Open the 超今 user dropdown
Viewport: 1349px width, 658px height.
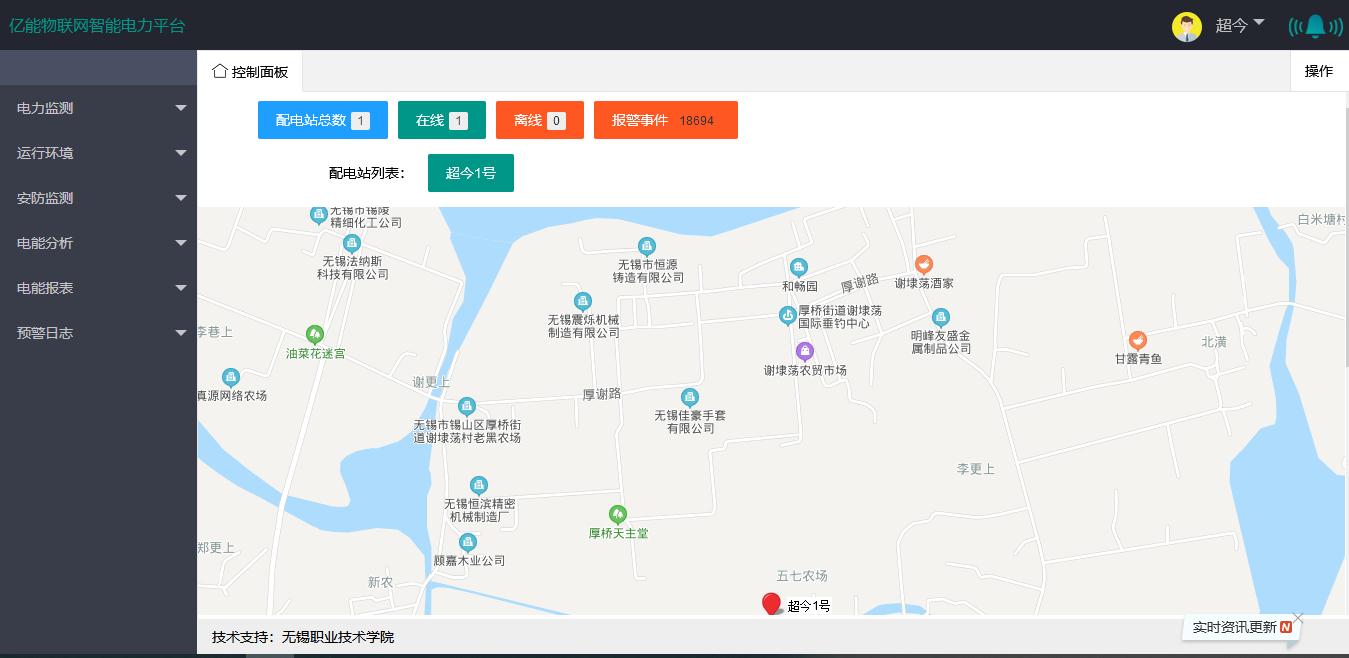tap(1240, 25)
